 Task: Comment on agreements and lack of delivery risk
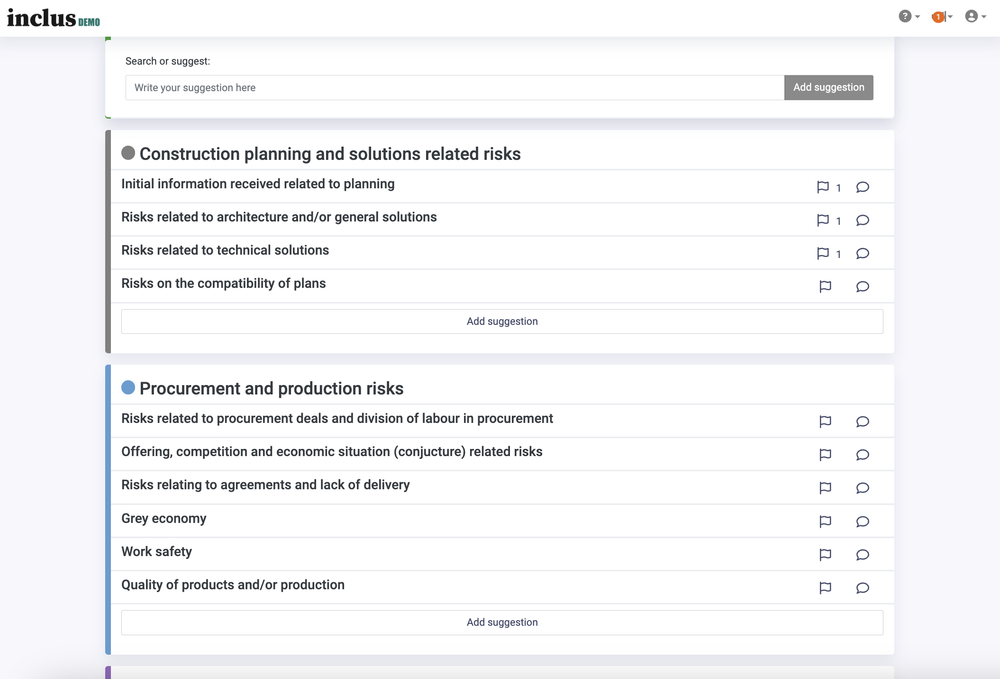862,488
